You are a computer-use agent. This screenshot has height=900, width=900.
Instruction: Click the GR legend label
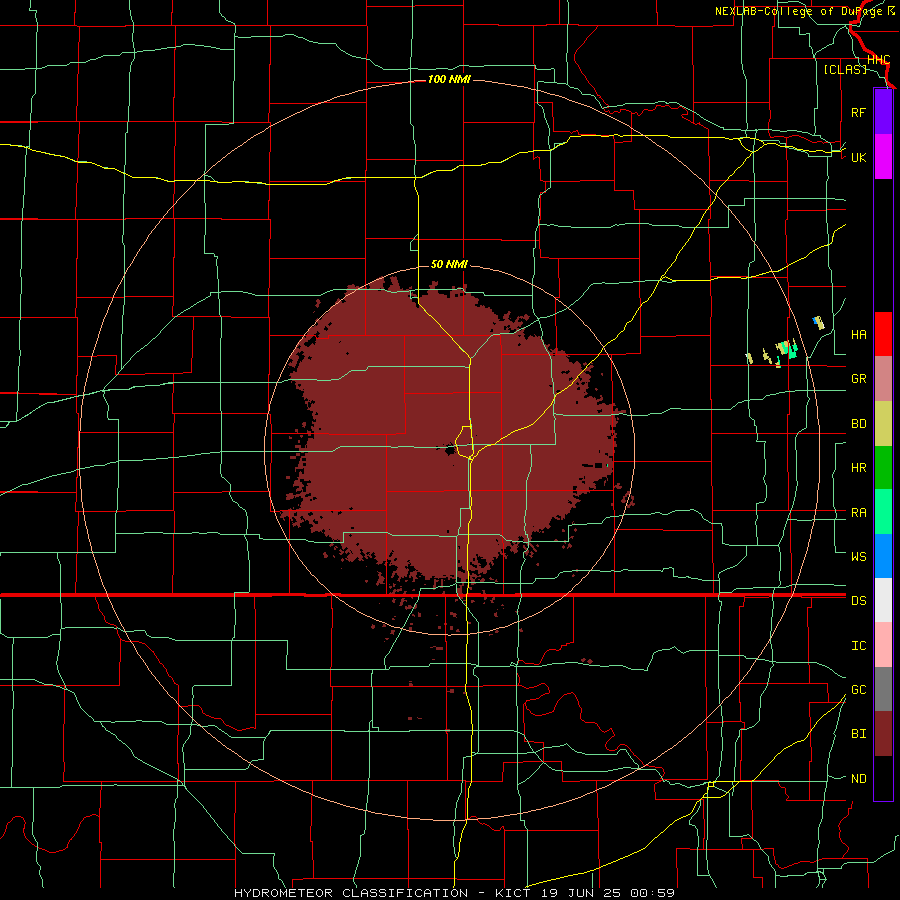coord(858,379)
